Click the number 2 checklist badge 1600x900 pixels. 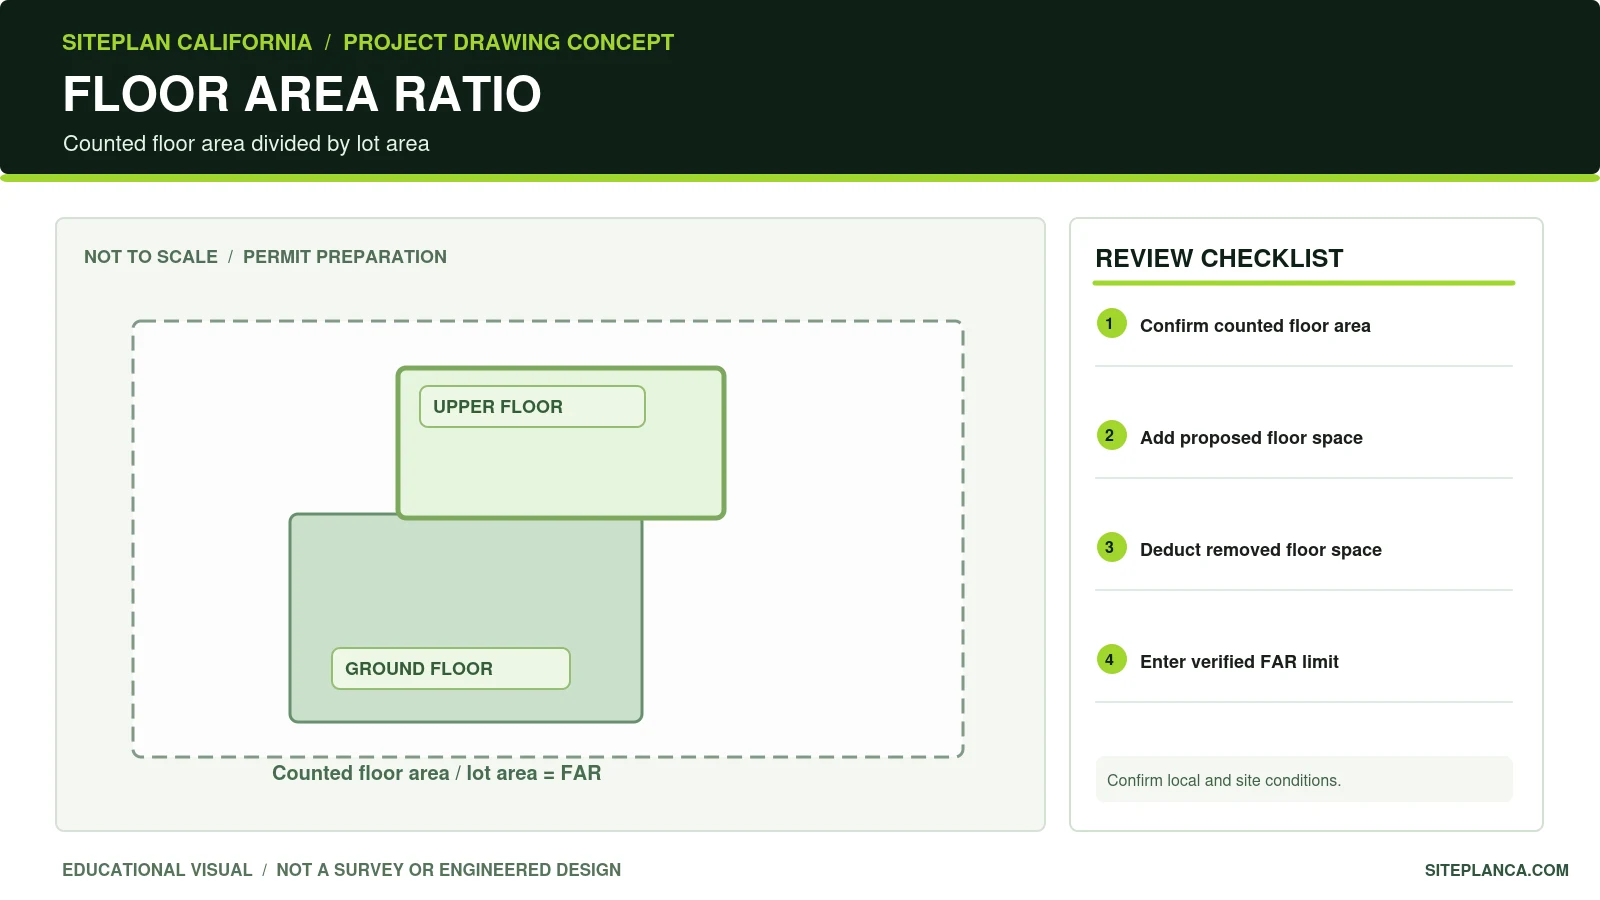(x=1111, y=436)
